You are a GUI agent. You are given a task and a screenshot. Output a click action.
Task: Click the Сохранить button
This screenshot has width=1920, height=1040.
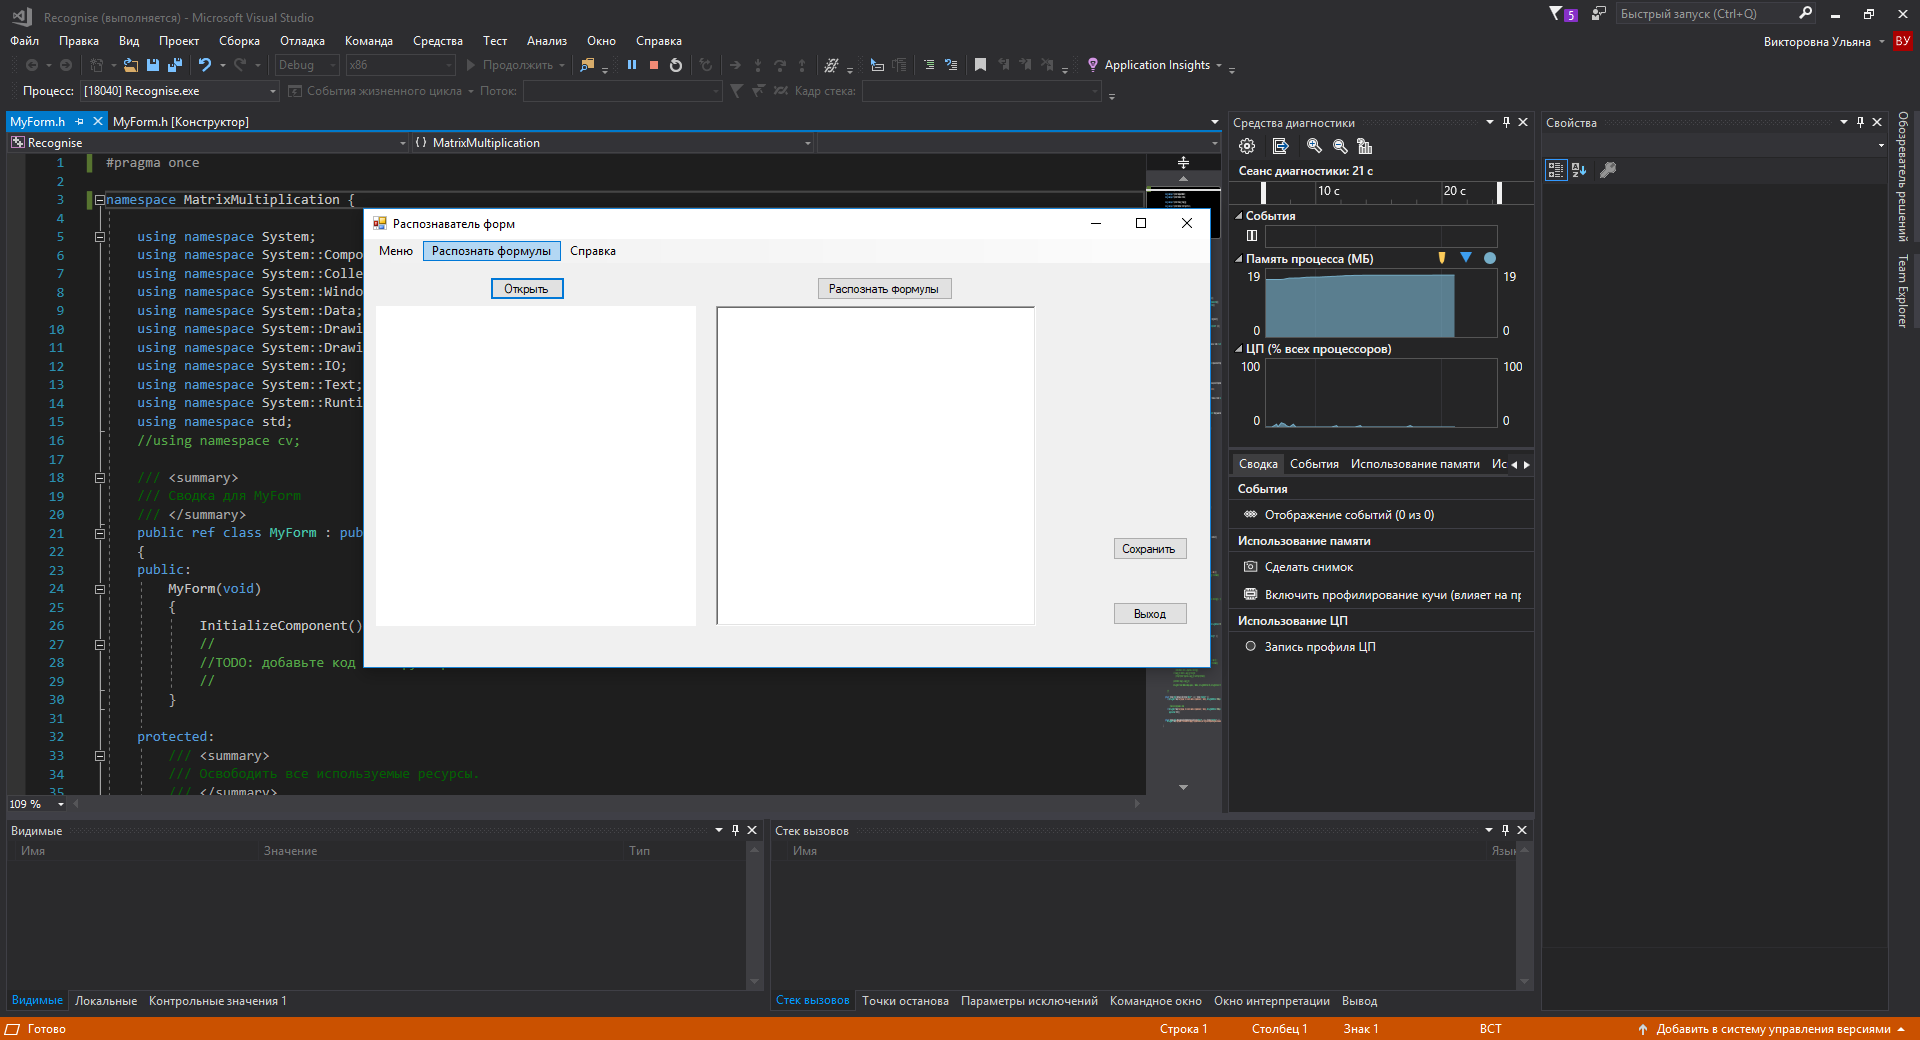(x=1150, y=549)
